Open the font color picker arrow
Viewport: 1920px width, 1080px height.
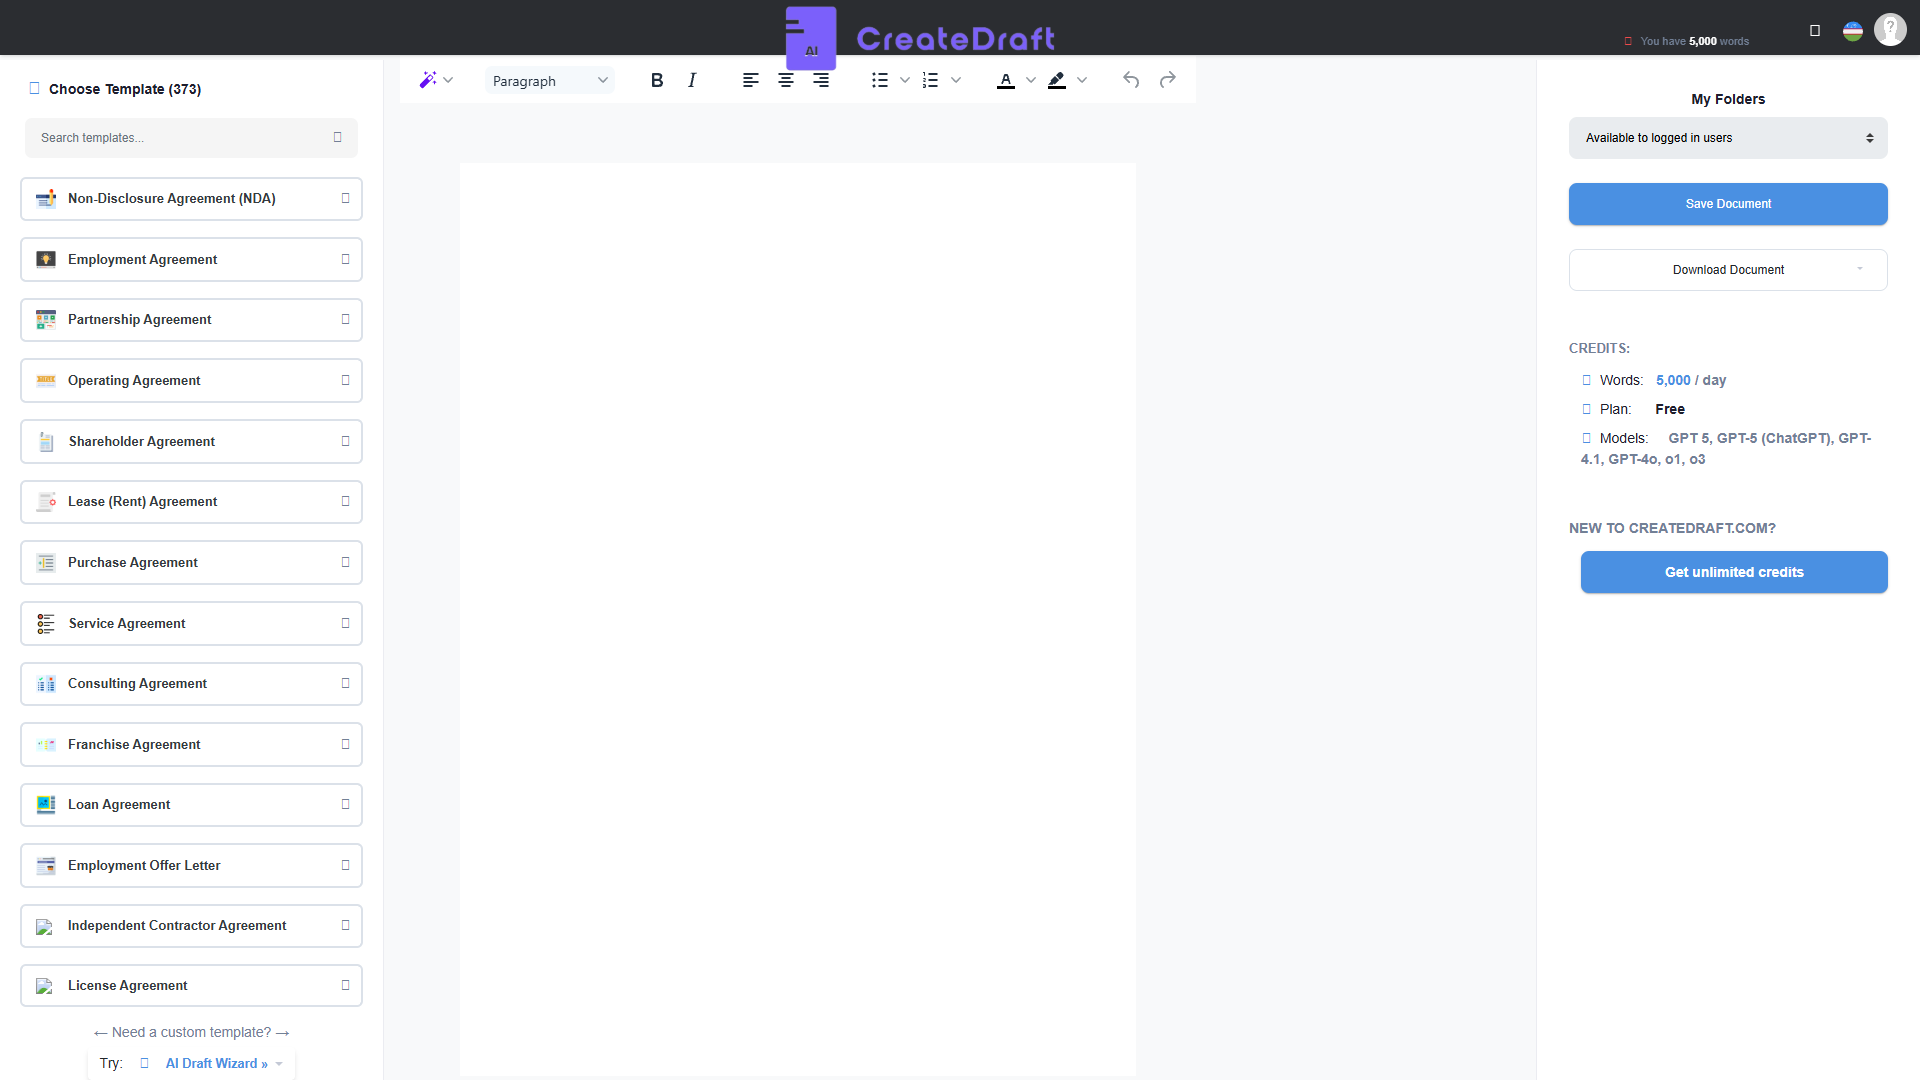pos(1031,80)
